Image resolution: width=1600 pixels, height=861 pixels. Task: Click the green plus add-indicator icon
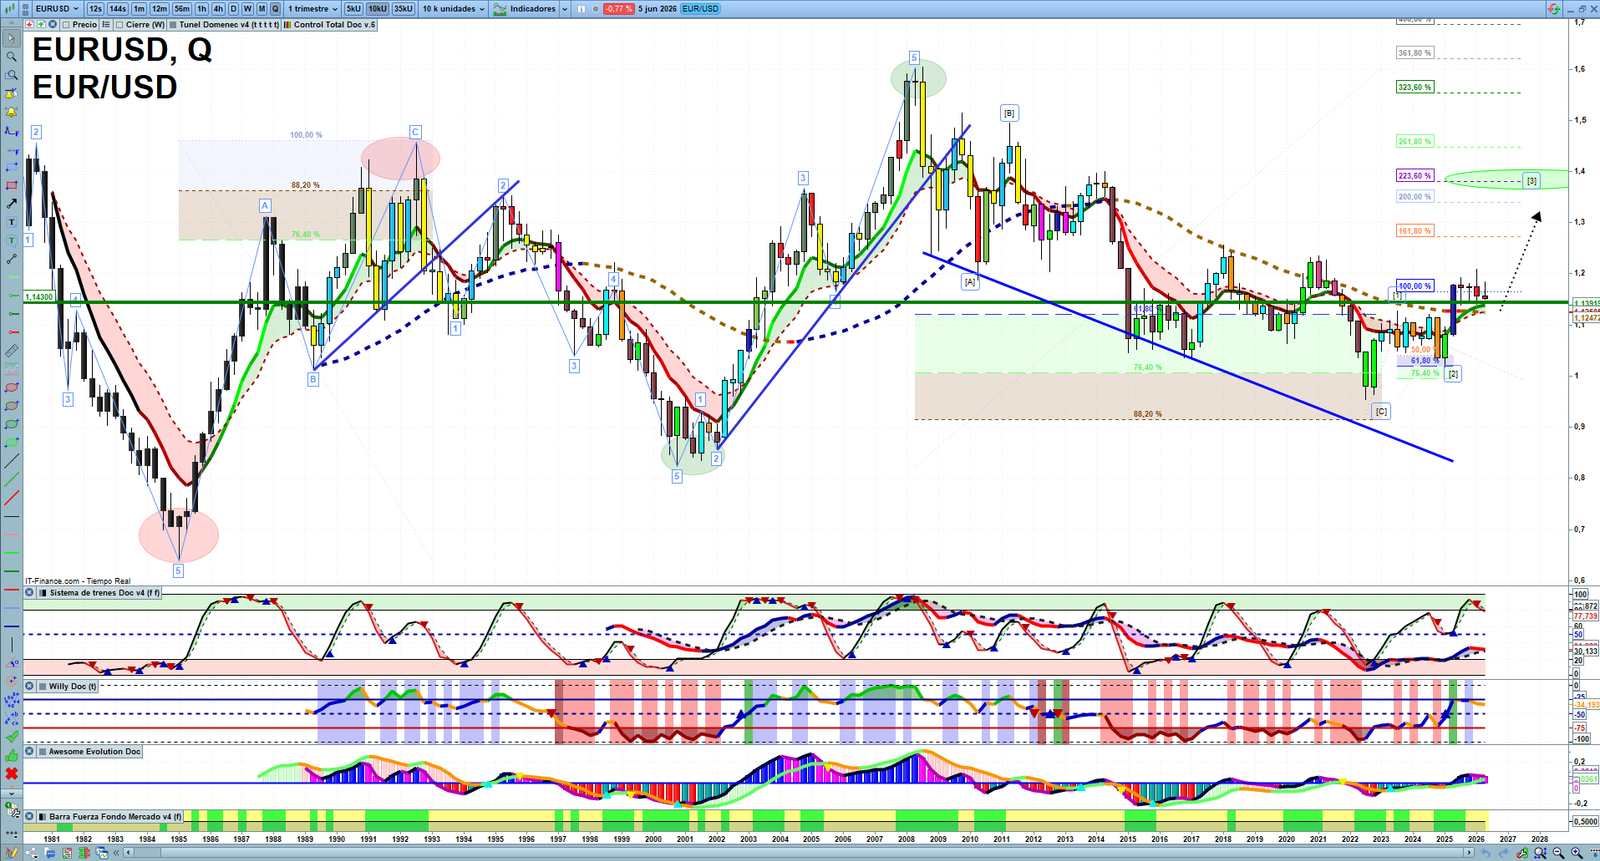(x=41, y=24)
